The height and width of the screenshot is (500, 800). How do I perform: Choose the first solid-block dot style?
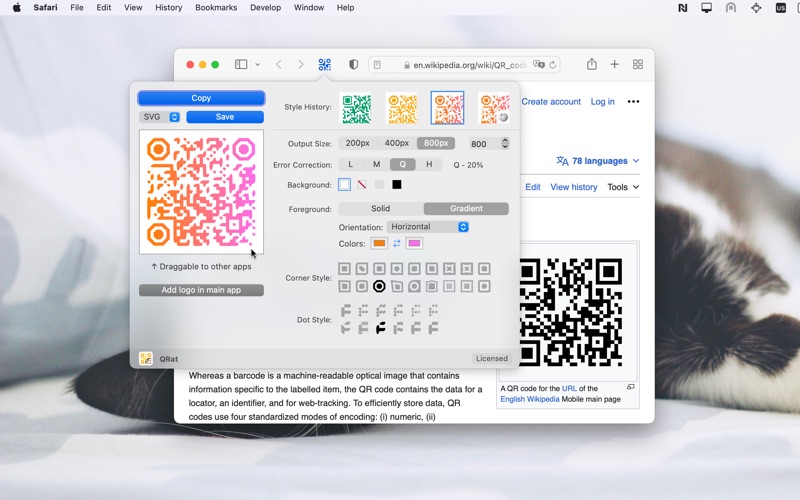(345, 310)
